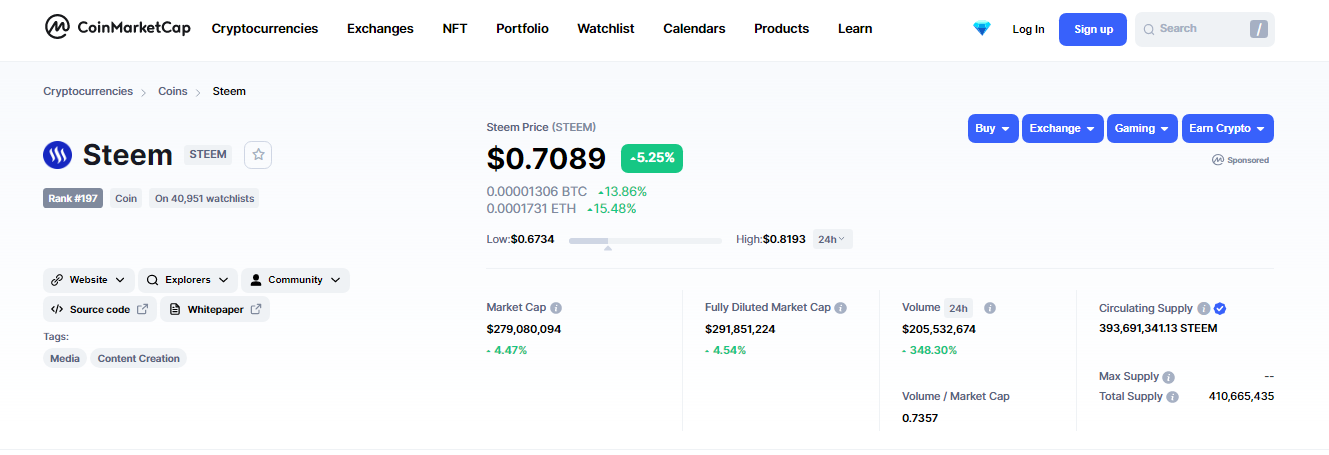Open the Cryptocurrencies menu
This screenshot has height=455, width=1329.
(x=265, y=28)
